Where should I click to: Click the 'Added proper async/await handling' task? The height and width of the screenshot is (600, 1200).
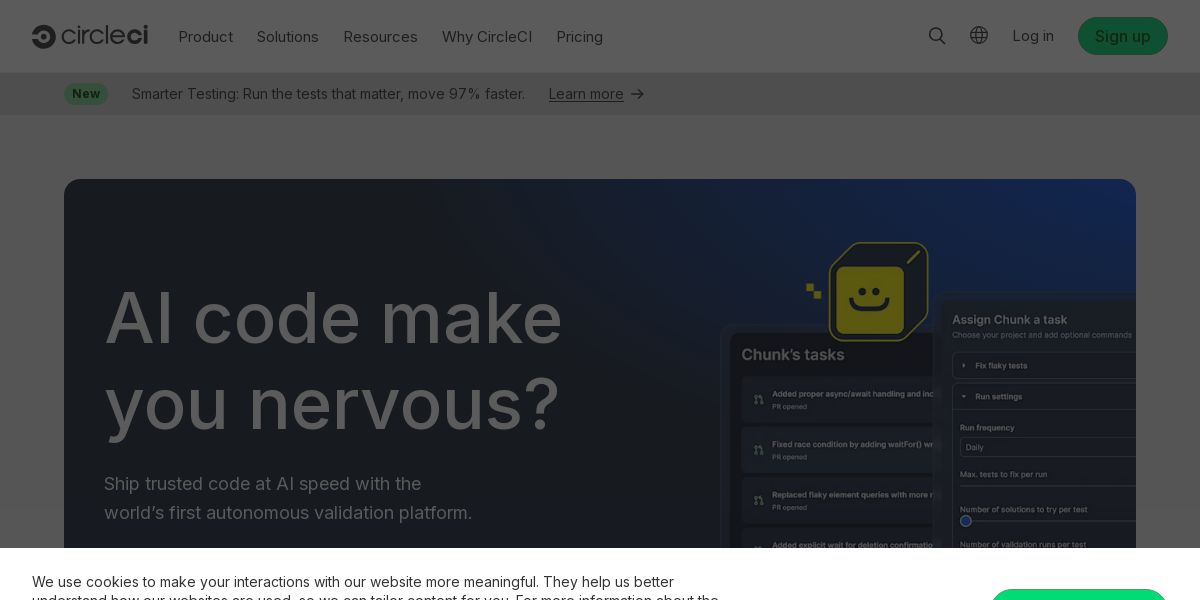838,400
